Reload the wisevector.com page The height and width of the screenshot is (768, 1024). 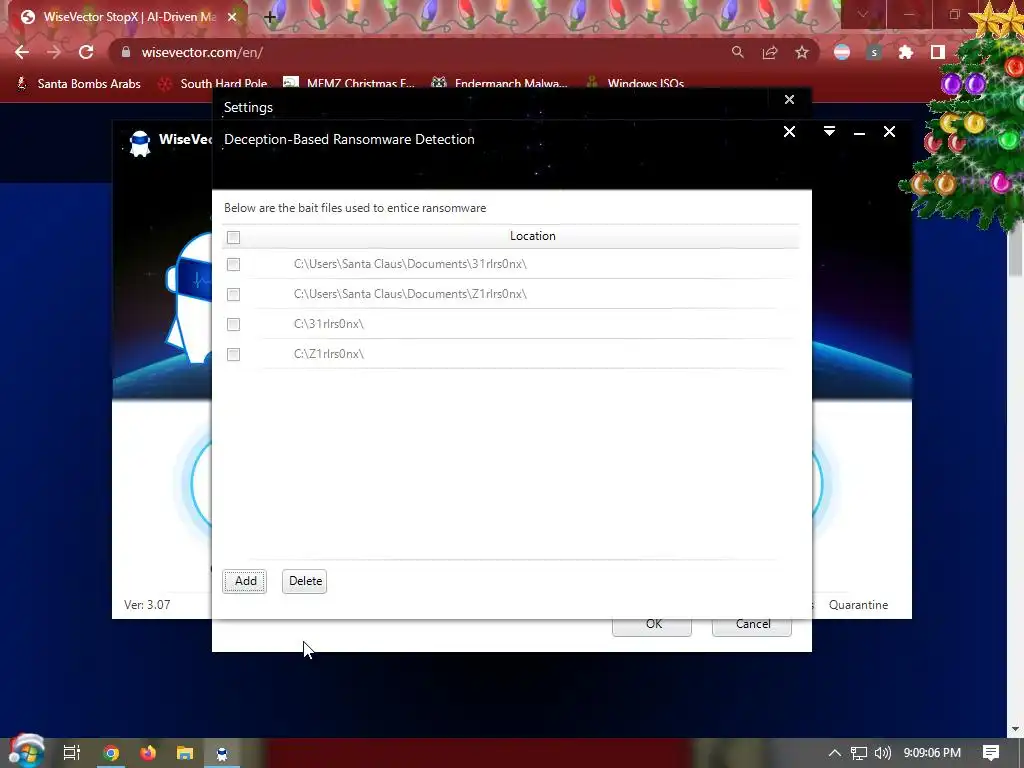pos(86,52)
